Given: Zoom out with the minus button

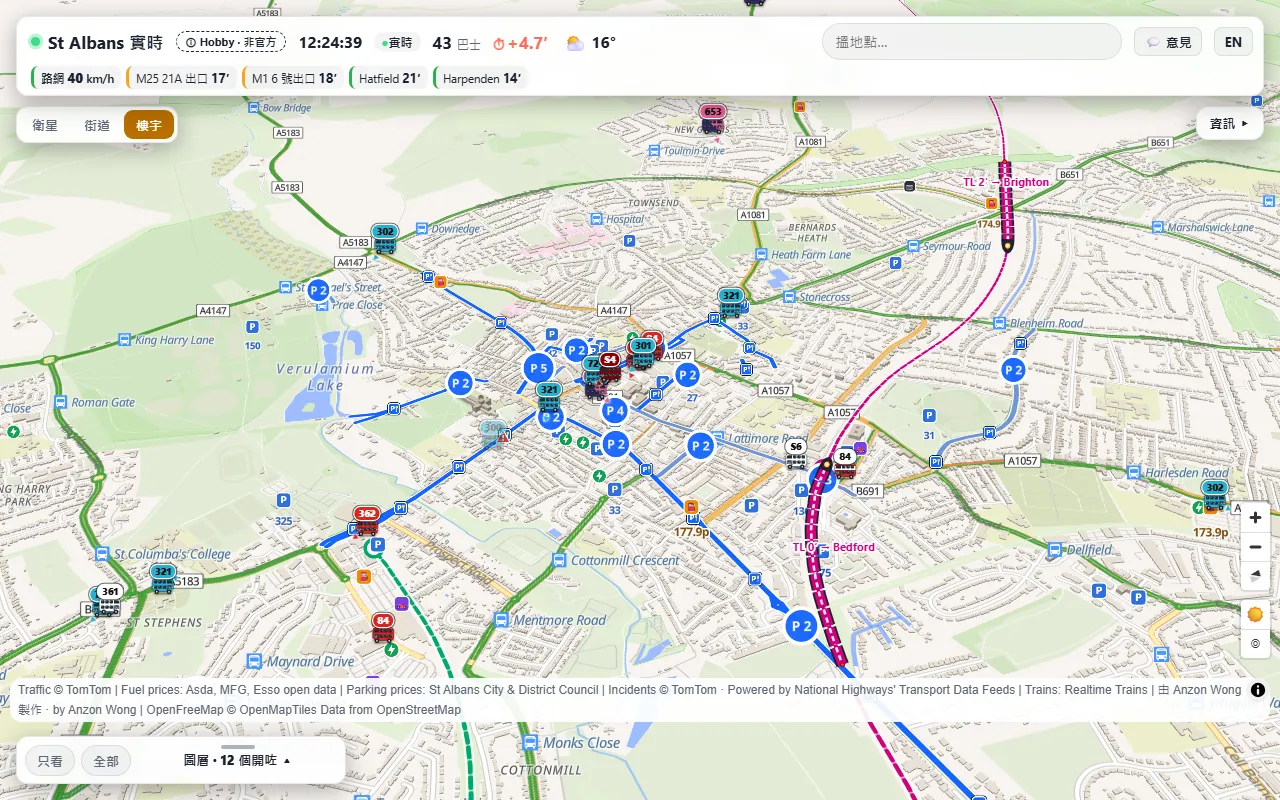Looking at the screenshot, I should [1255, 547].
